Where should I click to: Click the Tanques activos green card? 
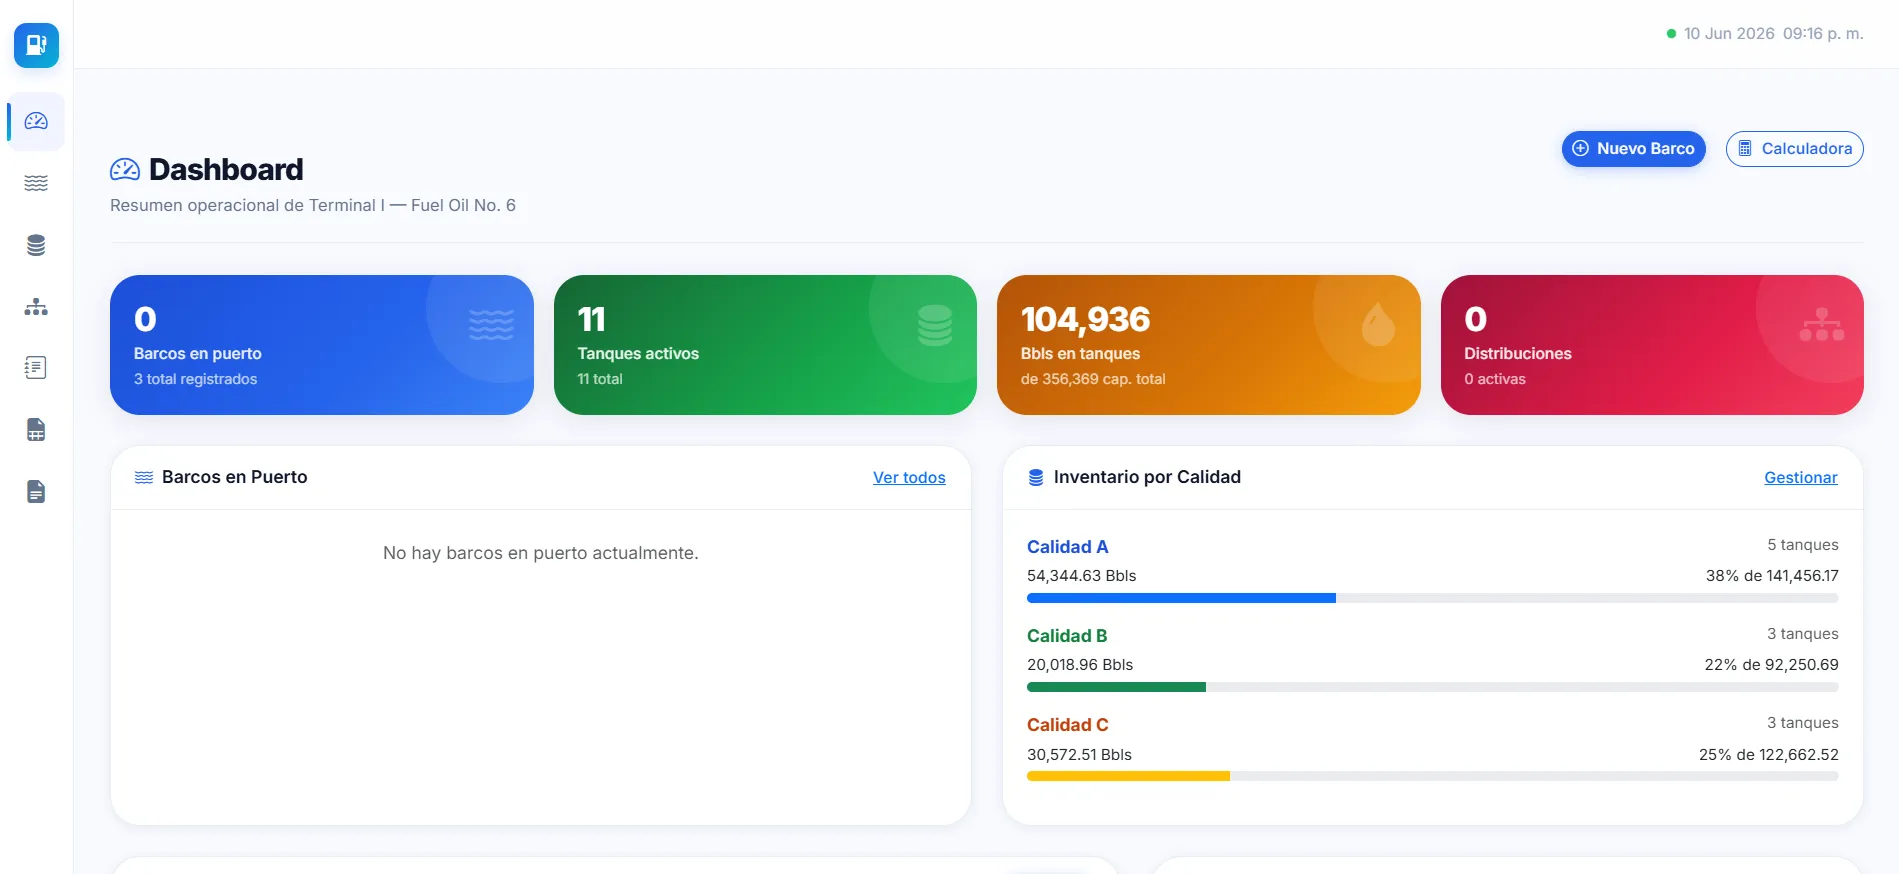coord(765,345)
